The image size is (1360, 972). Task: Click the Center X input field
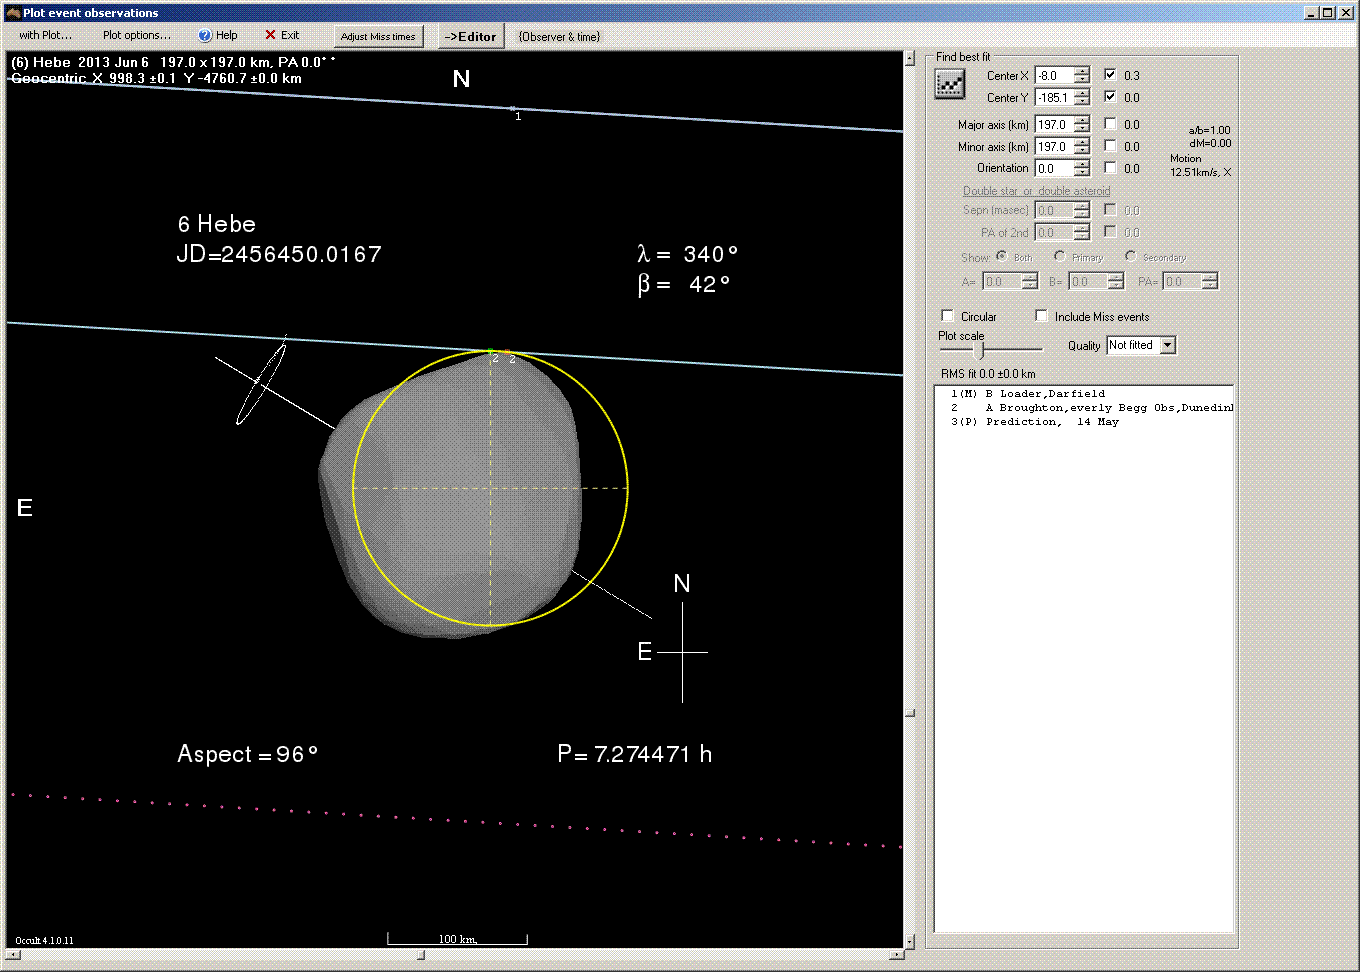click(x=1054, y=76)
